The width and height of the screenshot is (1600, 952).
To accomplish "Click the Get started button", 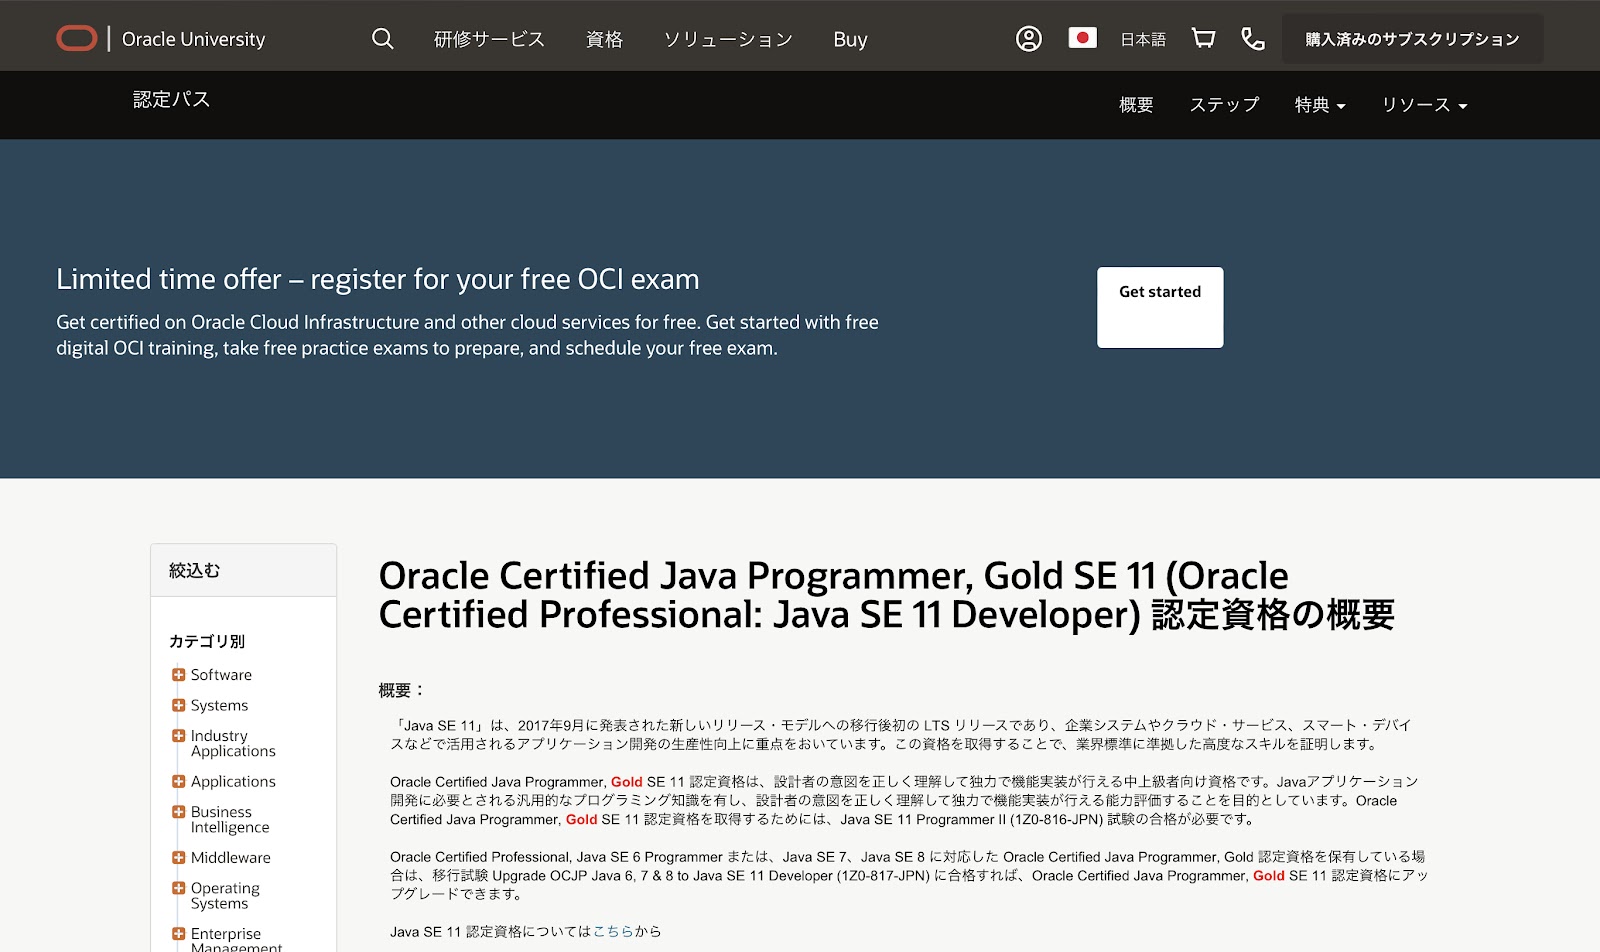I will pos(1160,307).
